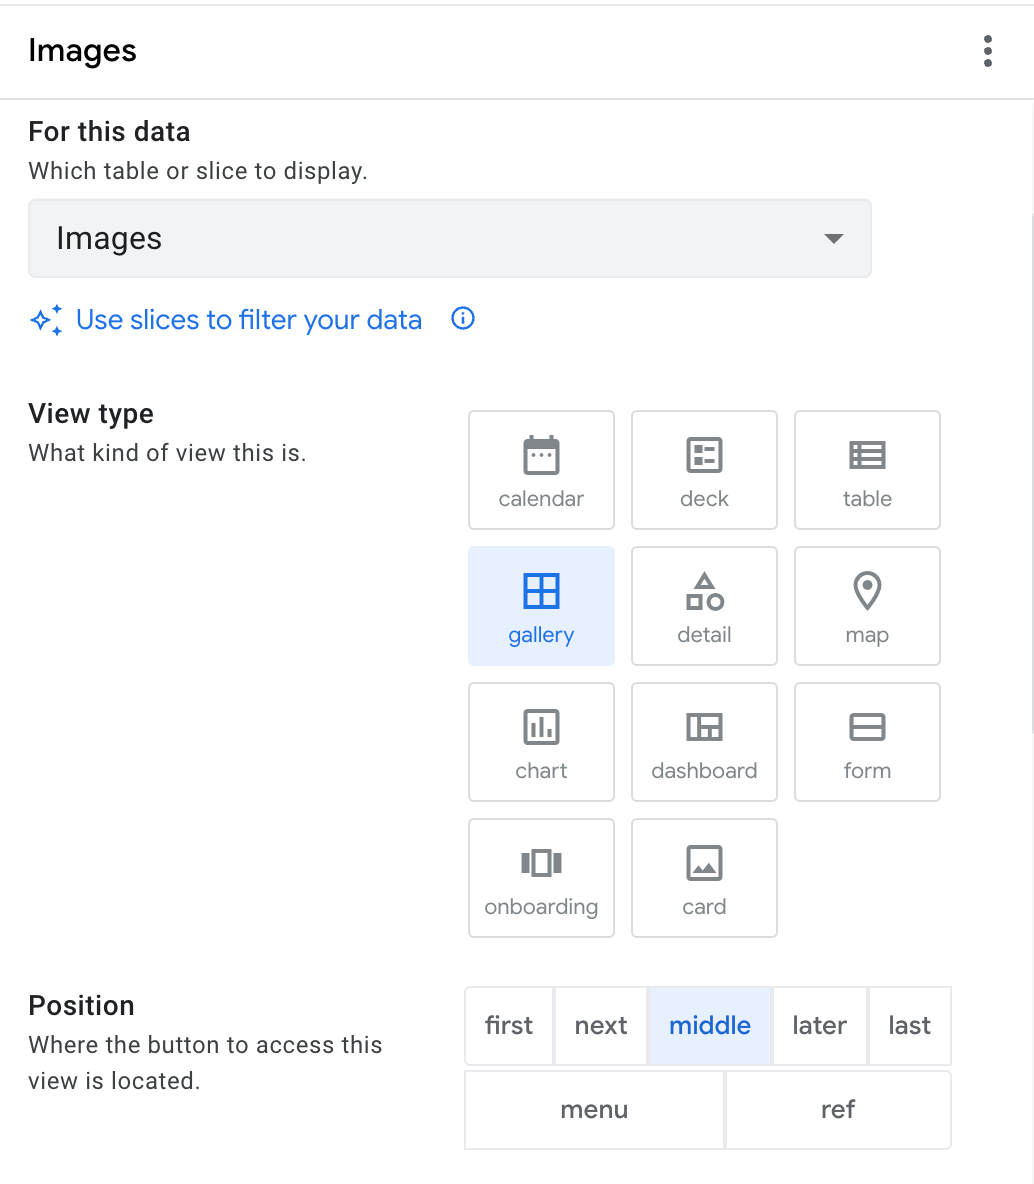Select the map view type
The height and width of the screenshot is (1184, 1034).
pos(867,606)
